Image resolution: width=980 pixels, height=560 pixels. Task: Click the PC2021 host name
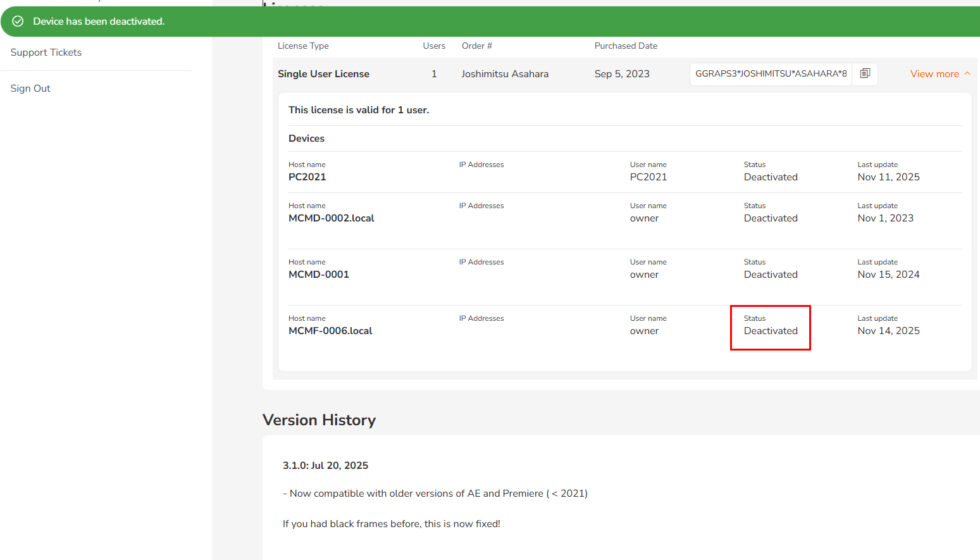pyautogui.click(x=307, y=177)
